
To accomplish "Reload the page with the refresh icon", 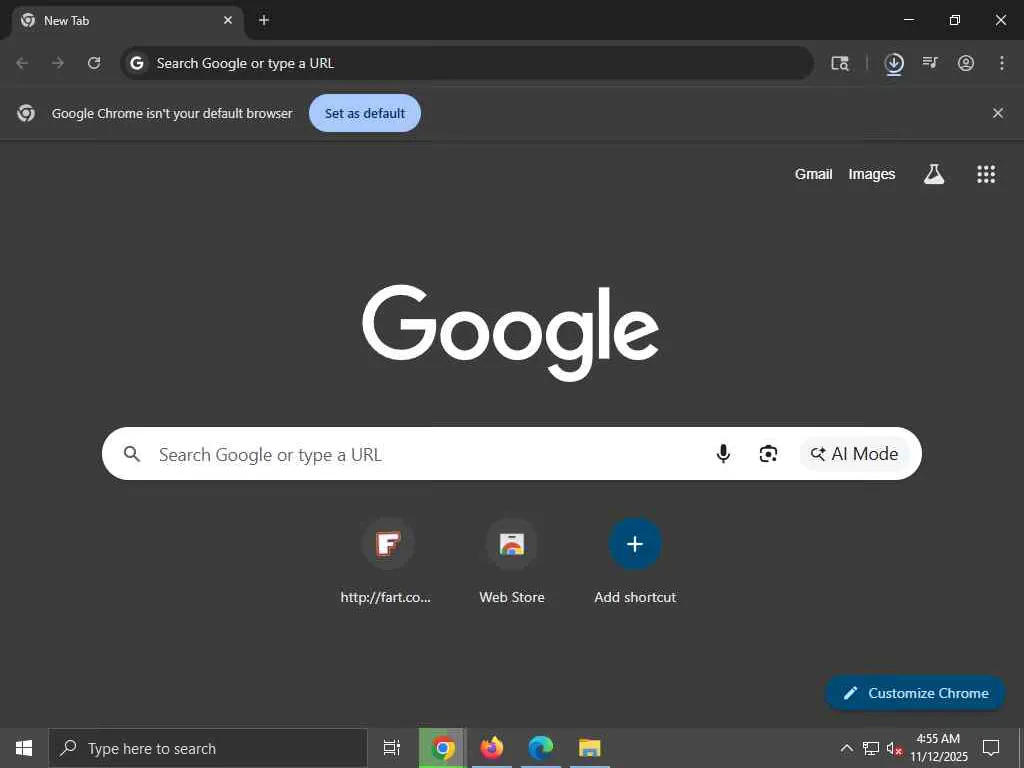I will pyautogui.click(x=94, y=63).
